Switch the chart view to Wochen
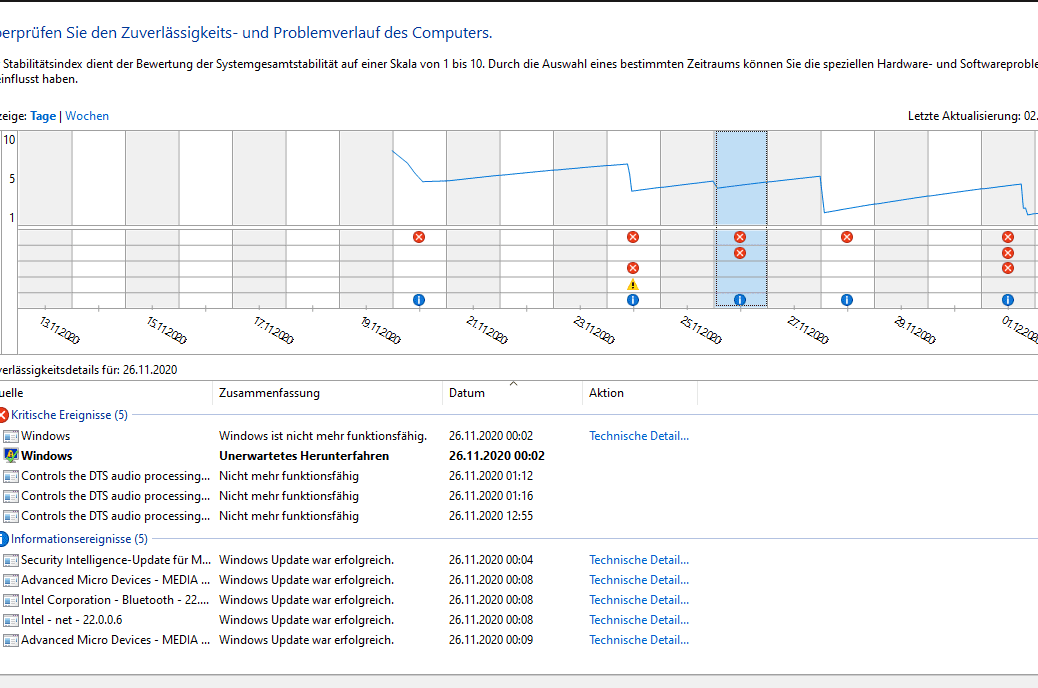The image size is (1038, 688). point(87,116)
